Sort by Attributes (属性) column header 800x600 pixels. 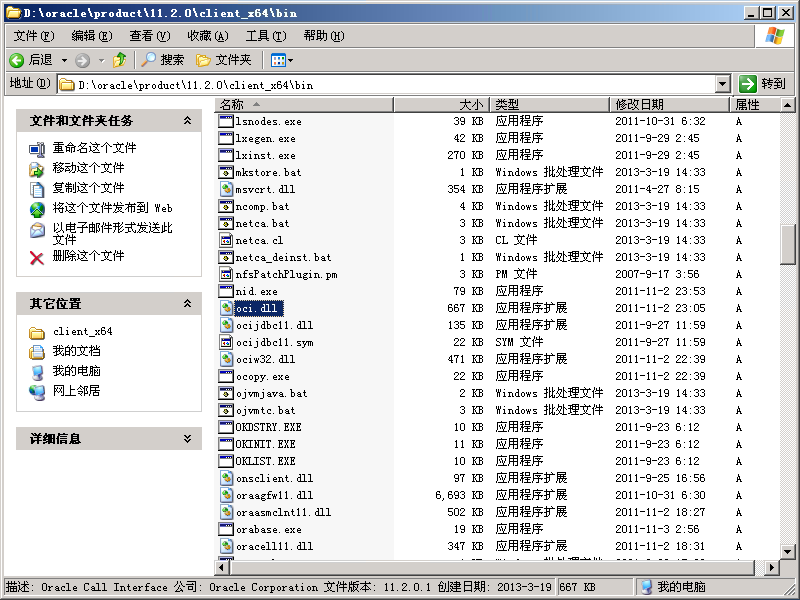pos(755,105)
